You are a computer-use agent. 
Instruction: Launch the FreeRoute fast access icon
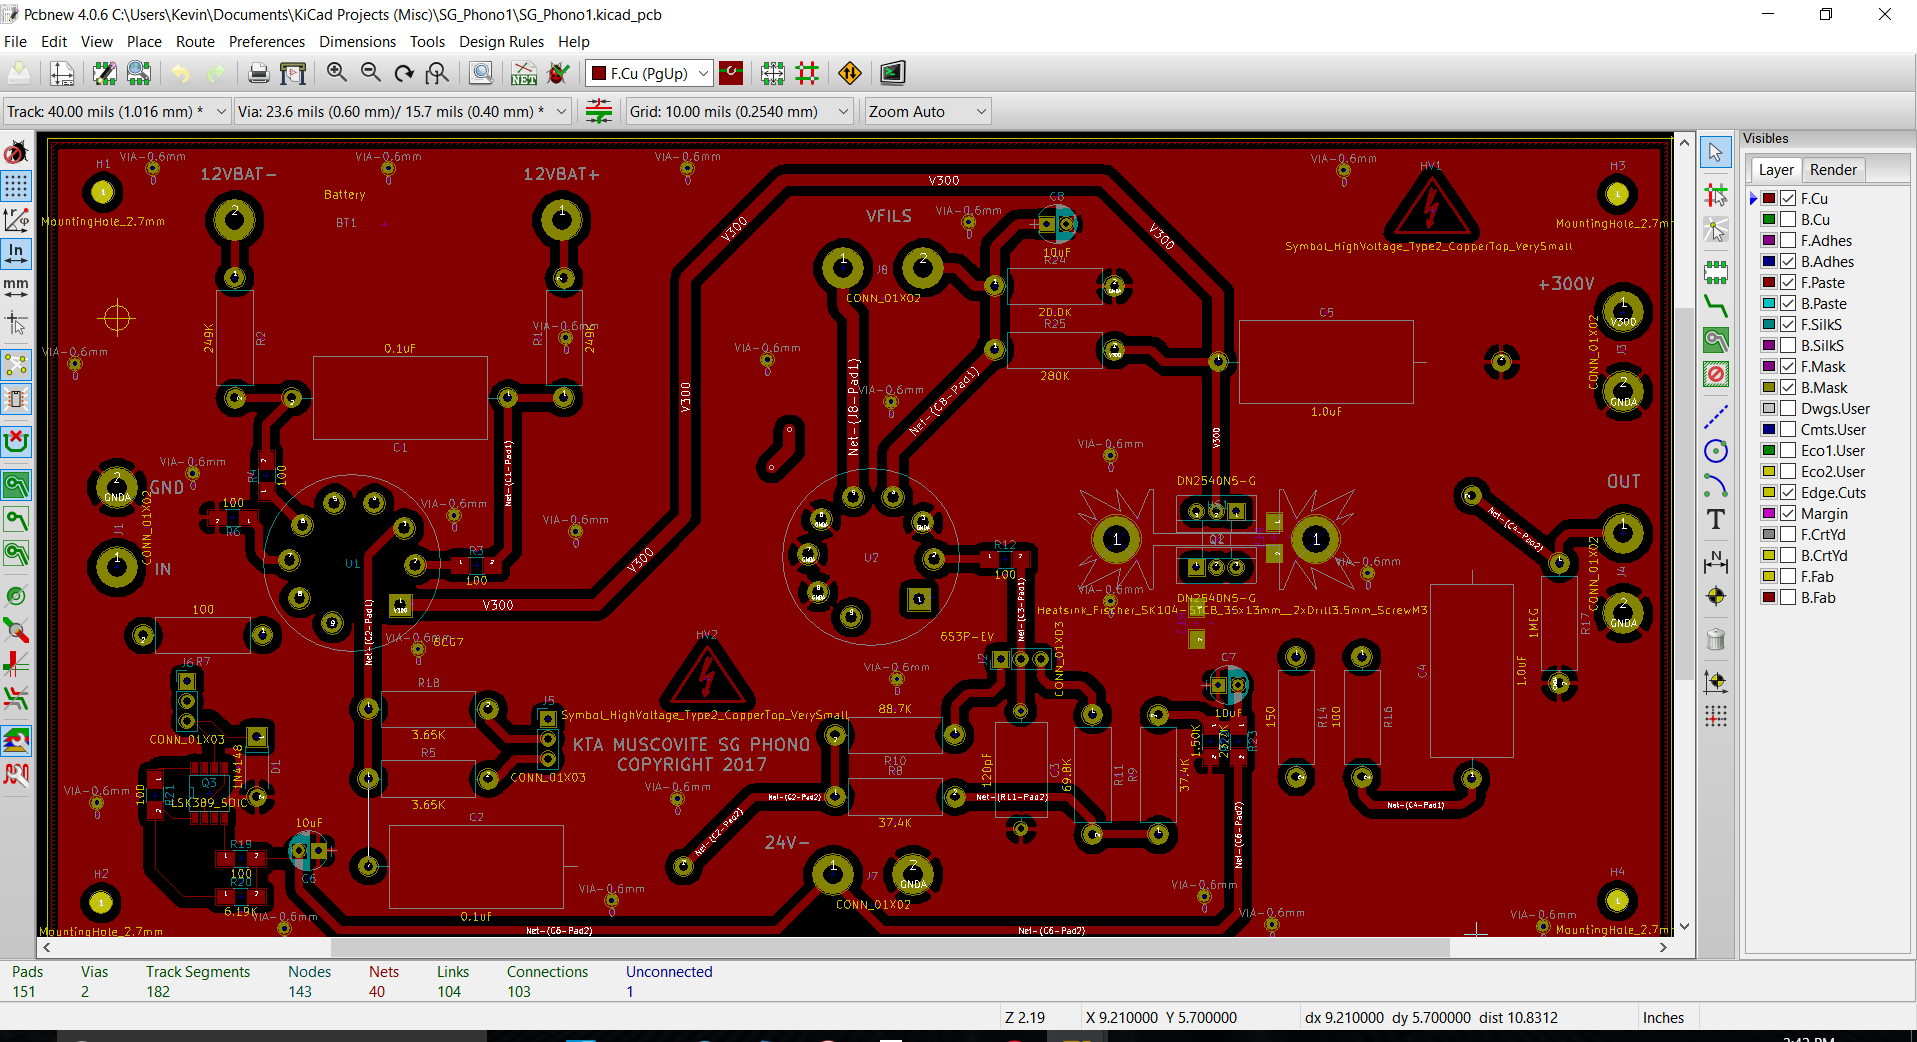(850, 73)
